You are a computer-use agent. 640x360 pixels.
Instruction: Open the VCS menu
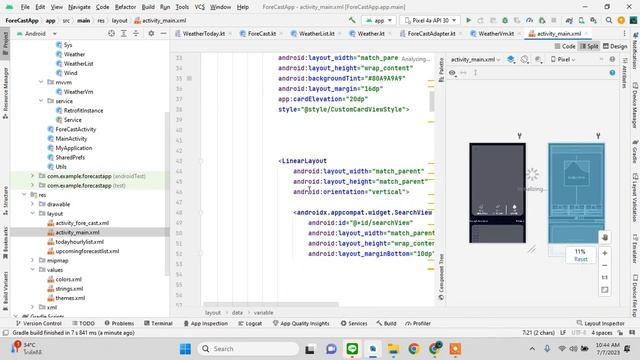(x=200, y=7)
